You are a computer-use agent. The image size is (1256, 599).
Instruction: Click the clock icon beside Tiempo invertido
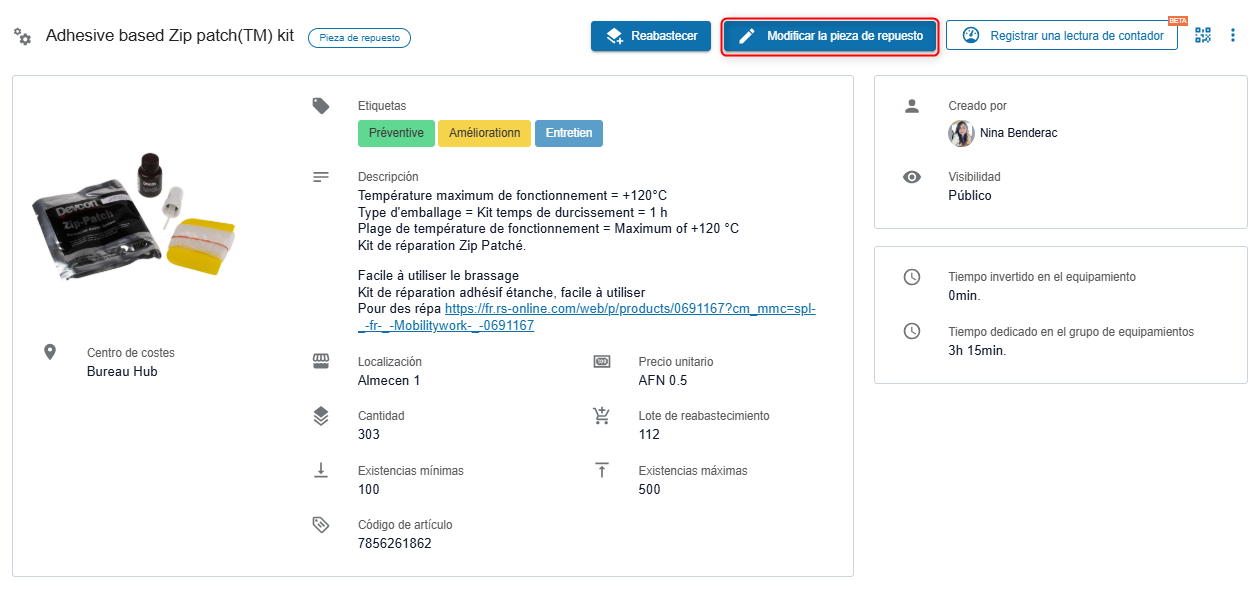(x=911, y=277)
